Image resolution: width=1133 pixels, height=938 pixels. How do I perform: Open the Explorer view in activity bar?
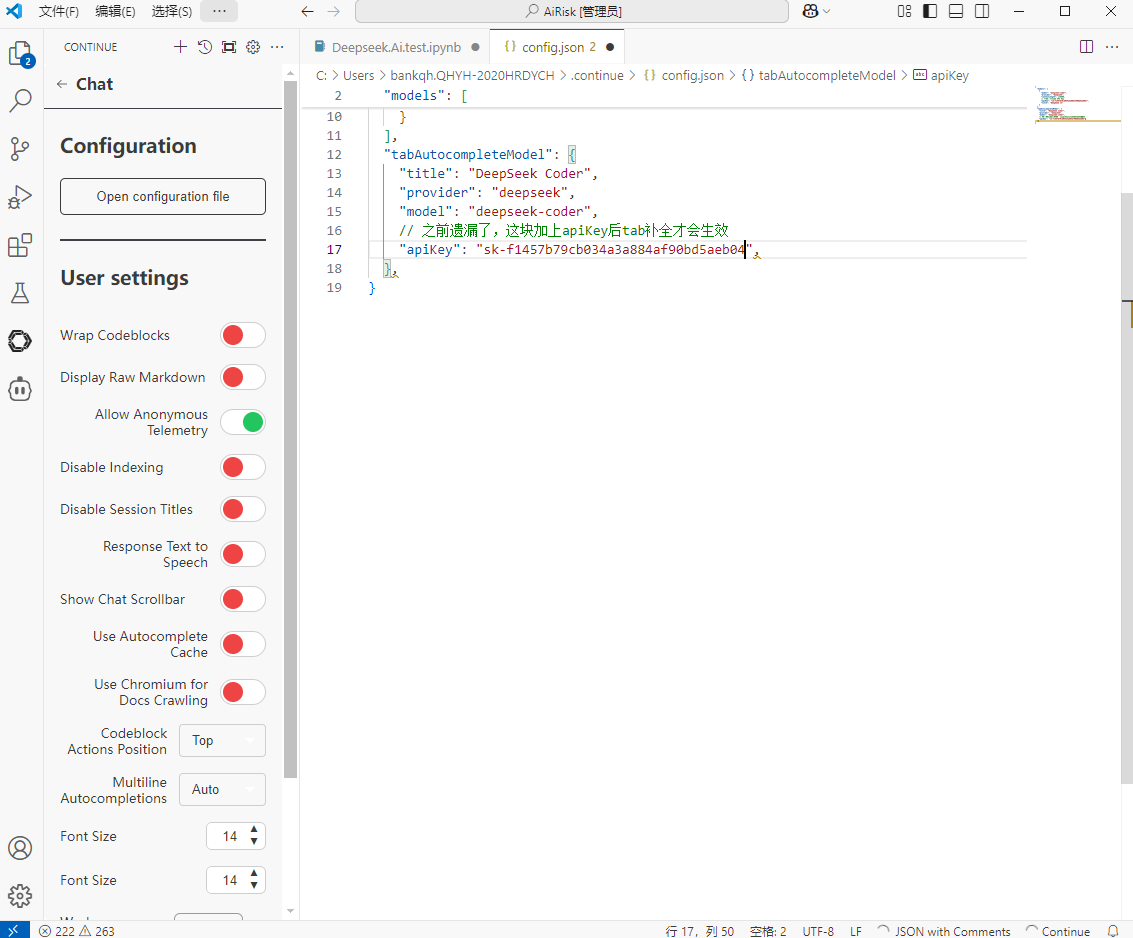click(x=20, y=53)
